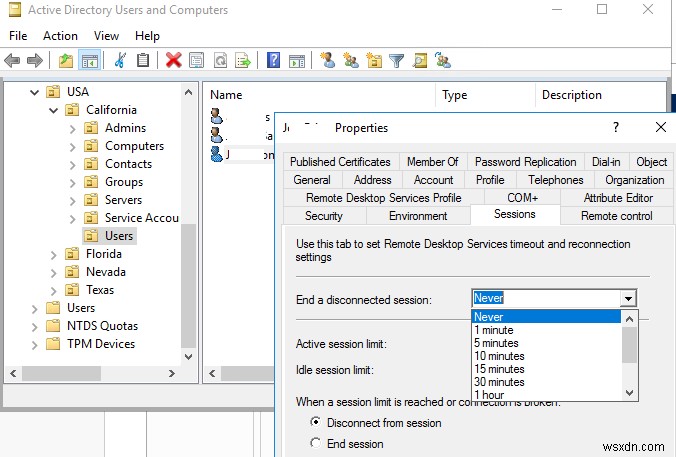Switch to the Account tab
The width and height of the screenshot is (676, 457).
coord(433,180)
